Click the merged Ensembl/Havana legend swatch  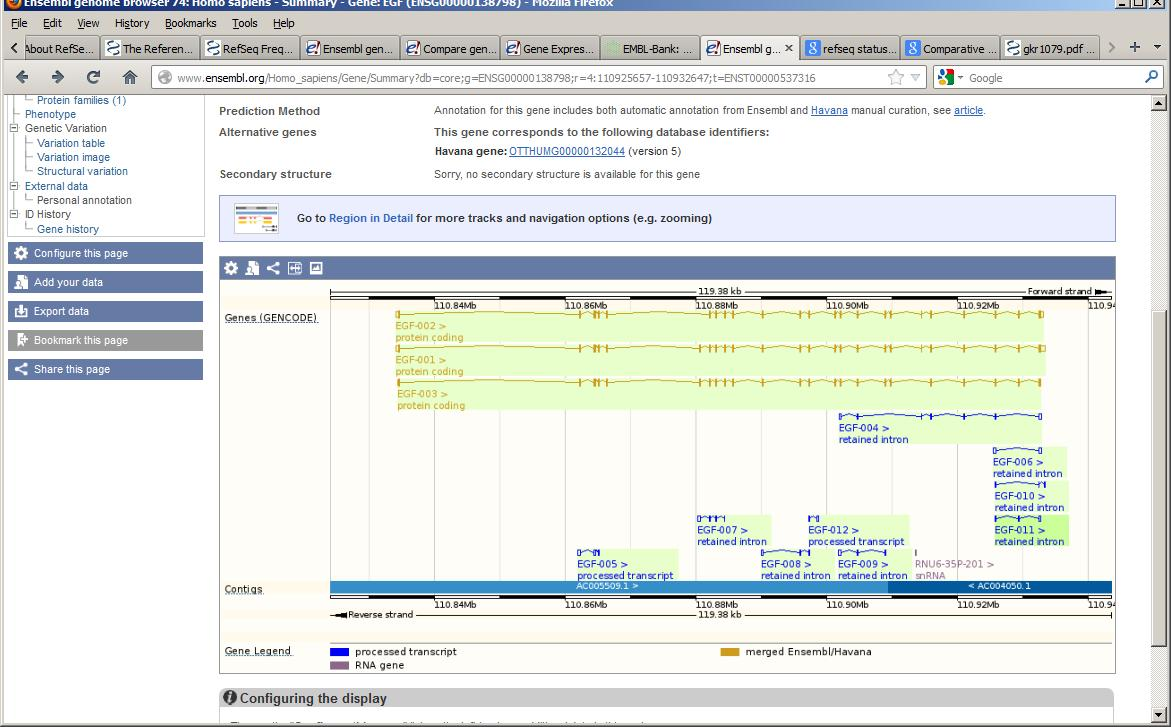[x=730, y=652]
